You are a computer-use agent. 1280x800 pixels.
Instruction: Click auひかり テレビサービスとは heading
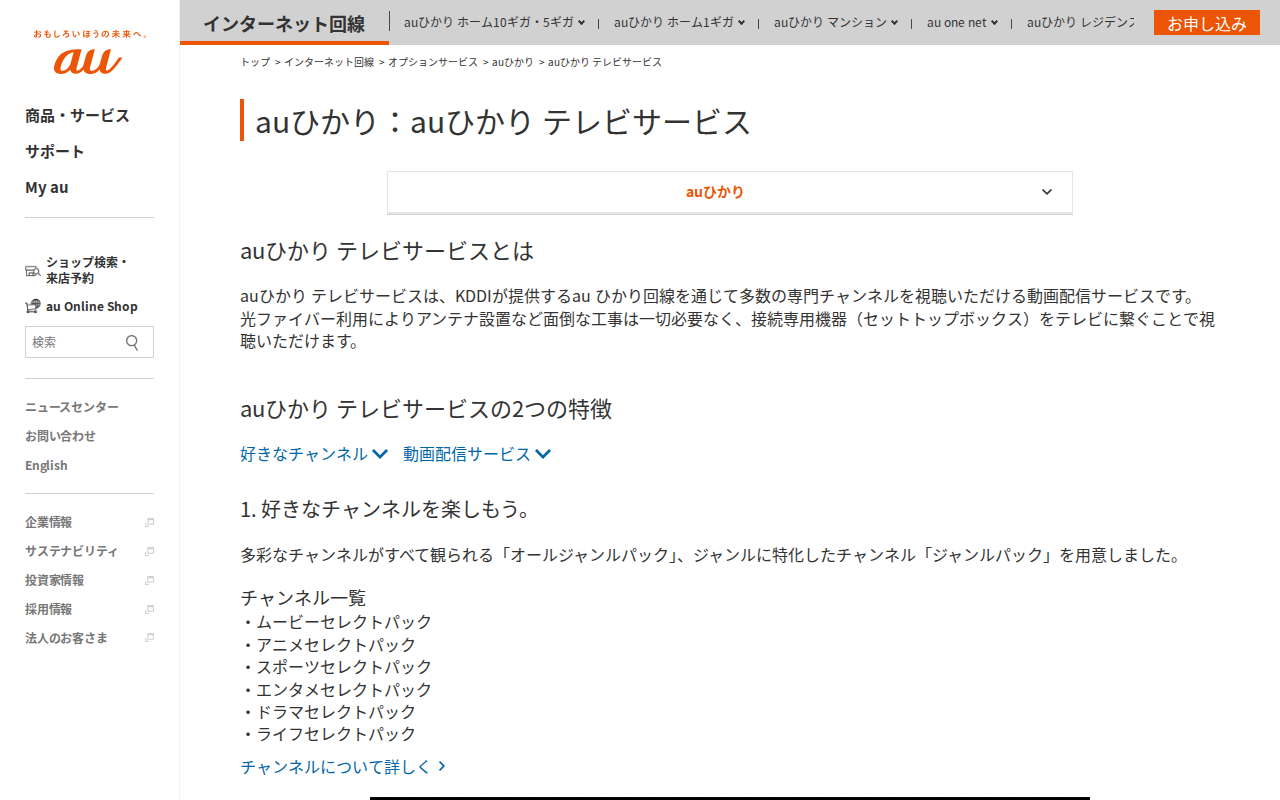(x=387, y=251)
